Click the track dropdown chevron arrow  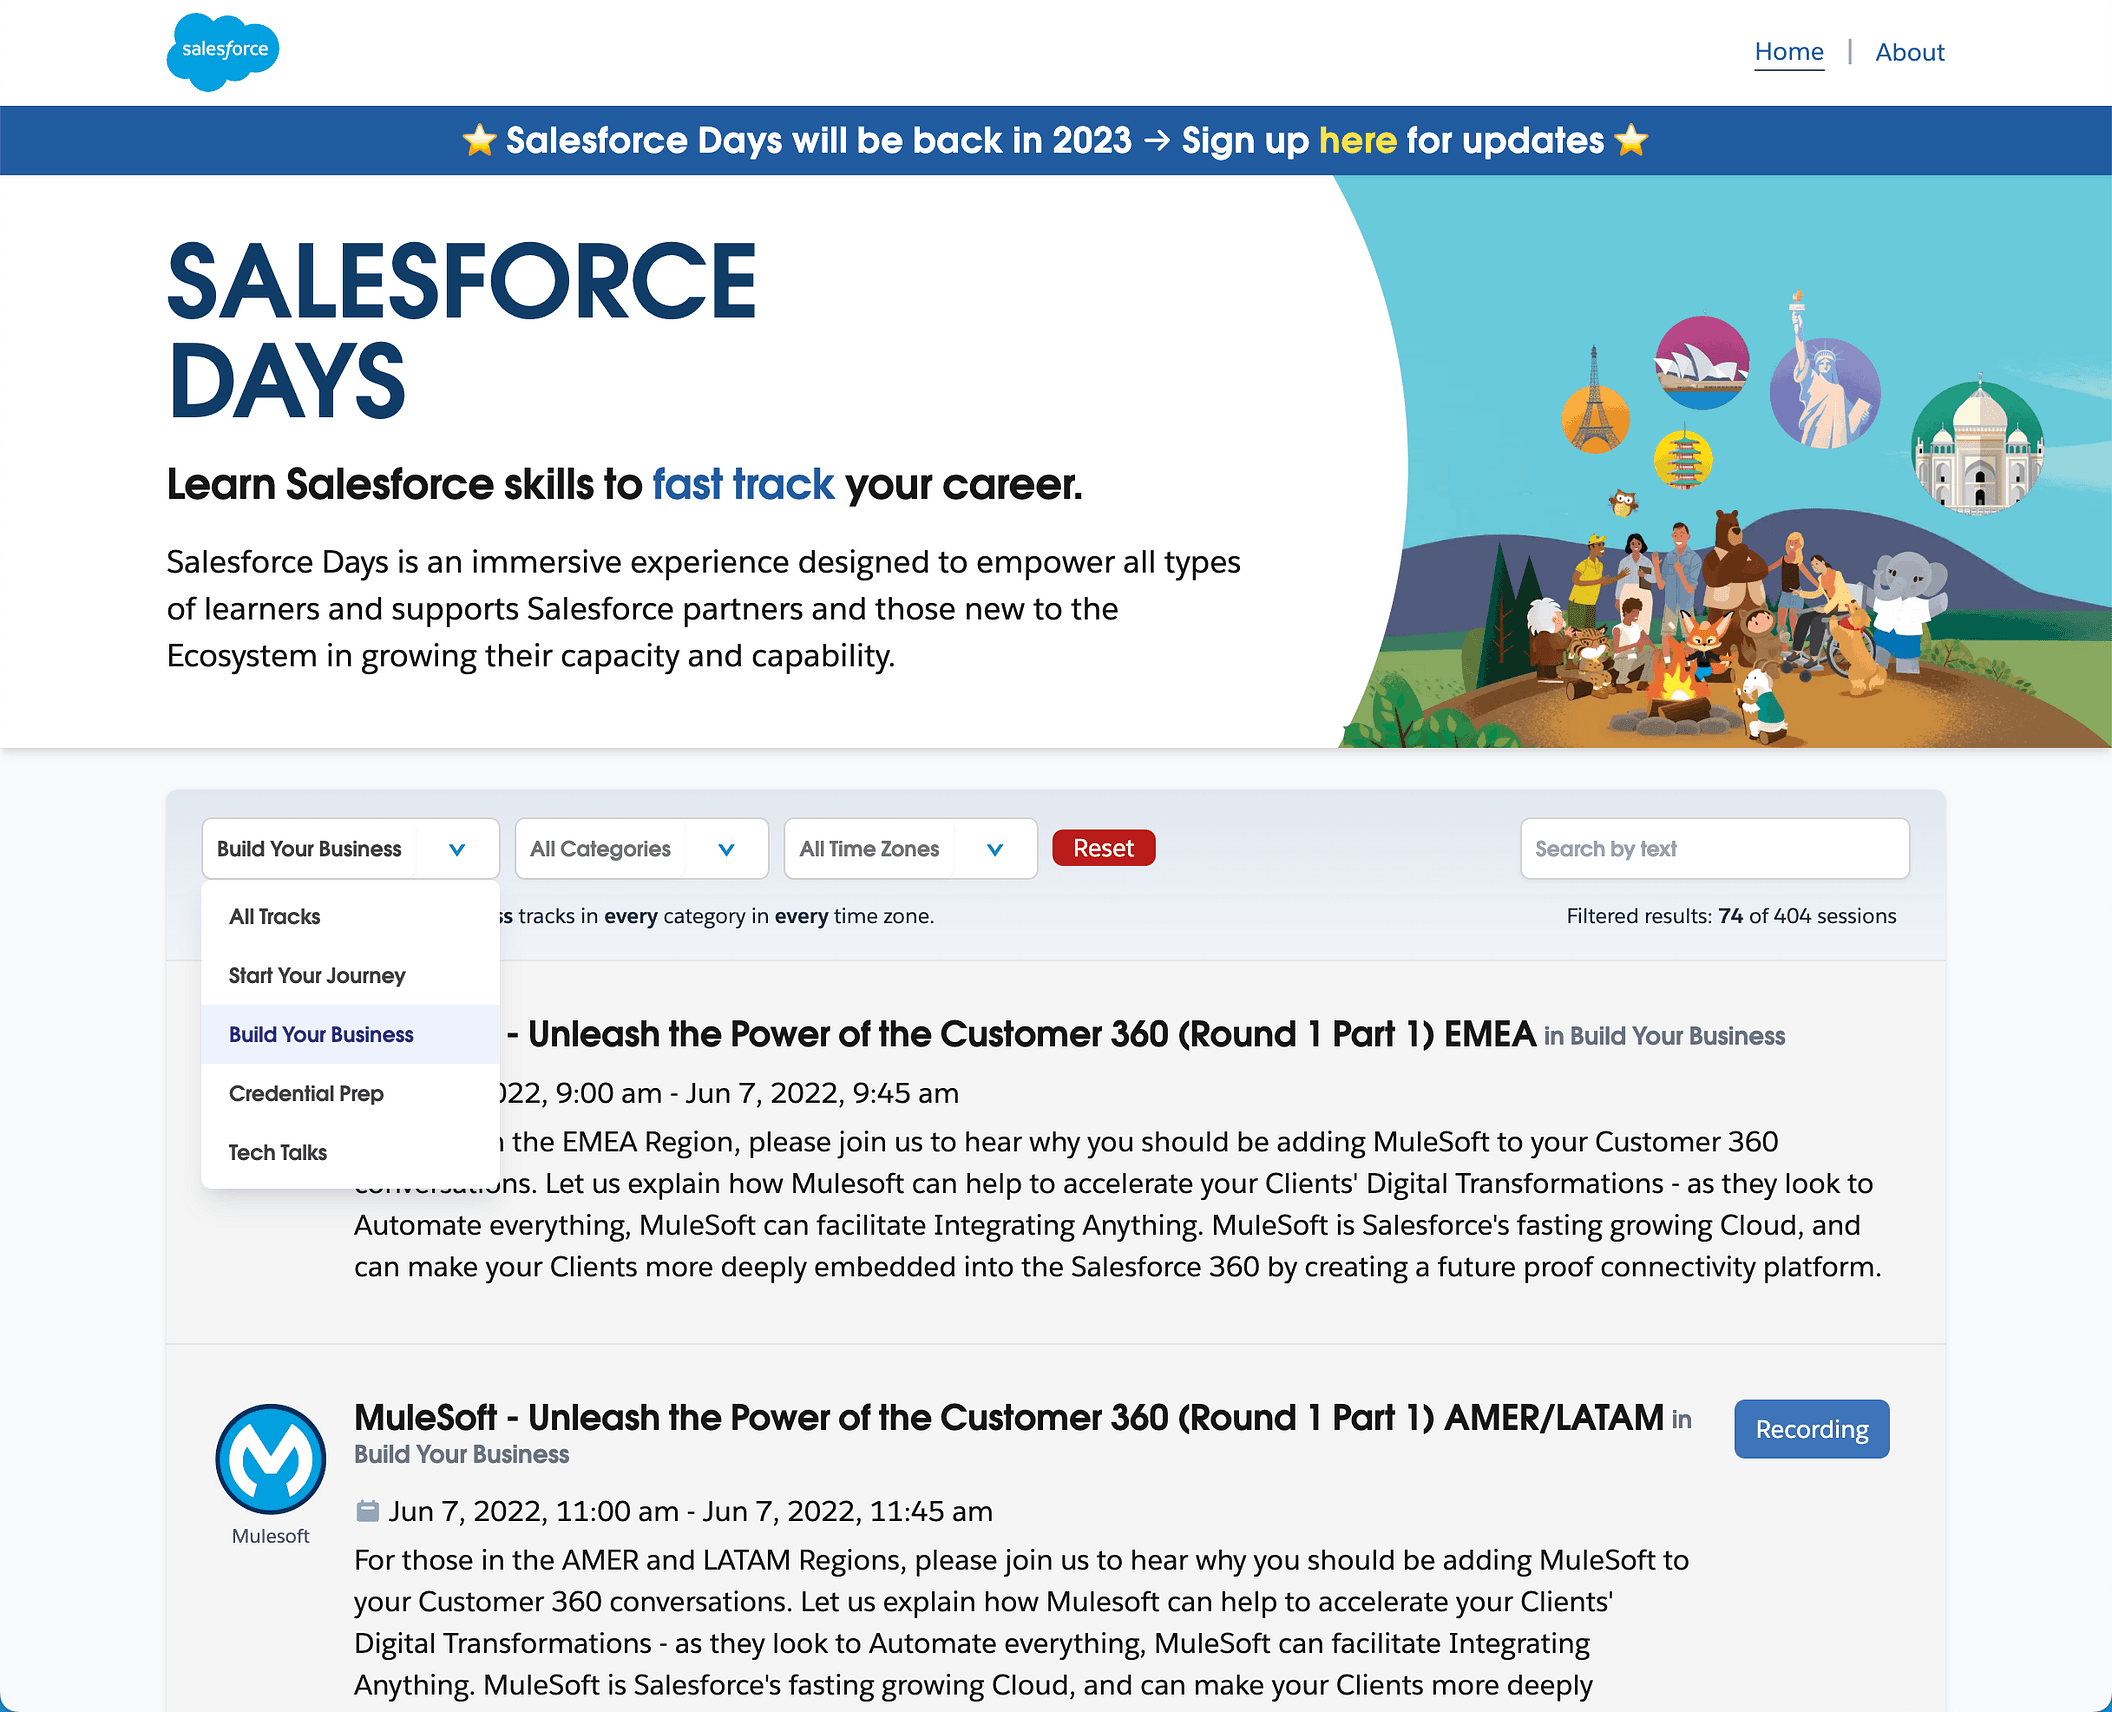click(457, 849)
